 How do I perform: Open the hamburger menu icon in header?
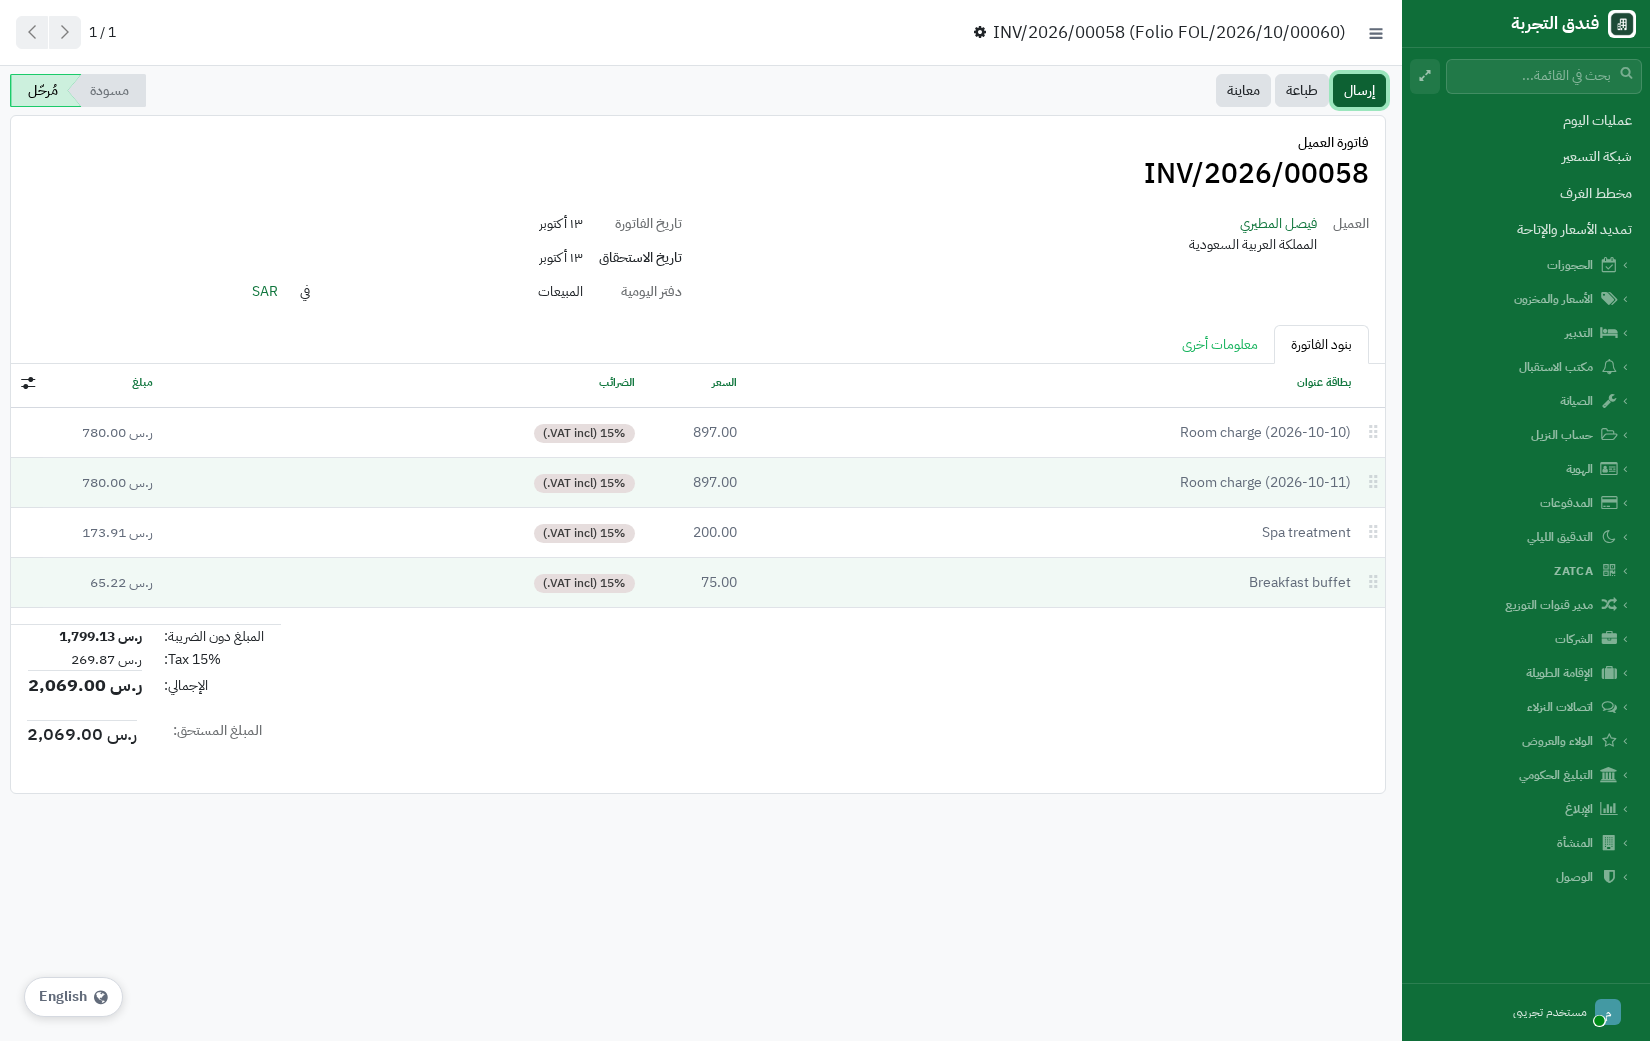[x=1376, y=33]
